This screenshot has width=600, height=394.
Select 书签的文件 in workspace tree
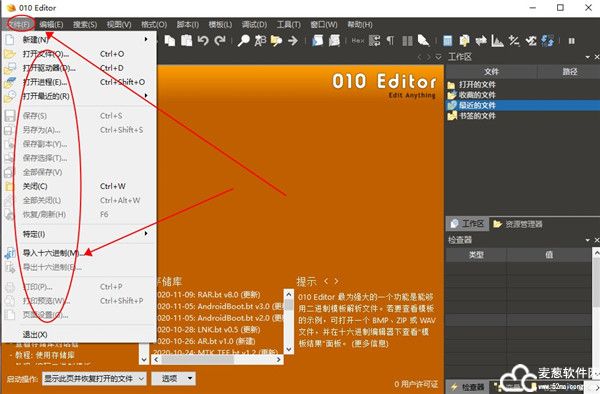coord(477,116)
